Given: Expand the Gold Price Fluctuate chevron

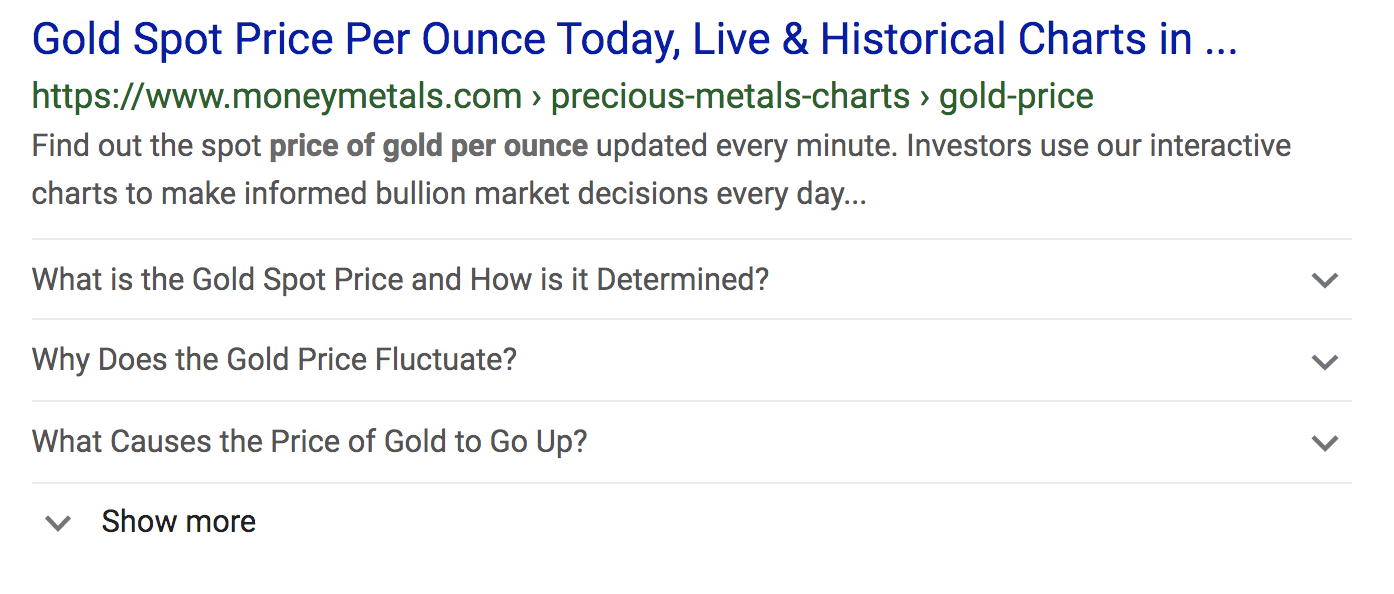Looking at the screenshot, I should [x=1324, y=361].
